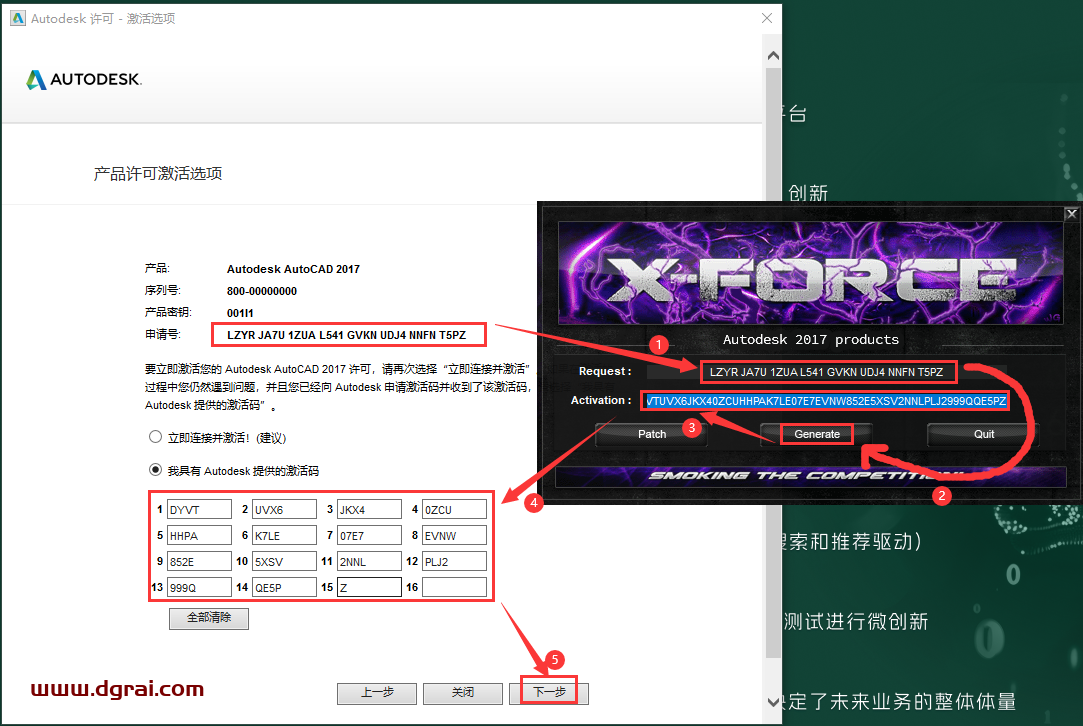Click activation code field 4 containing 0ZCU

tap(454, 510)
